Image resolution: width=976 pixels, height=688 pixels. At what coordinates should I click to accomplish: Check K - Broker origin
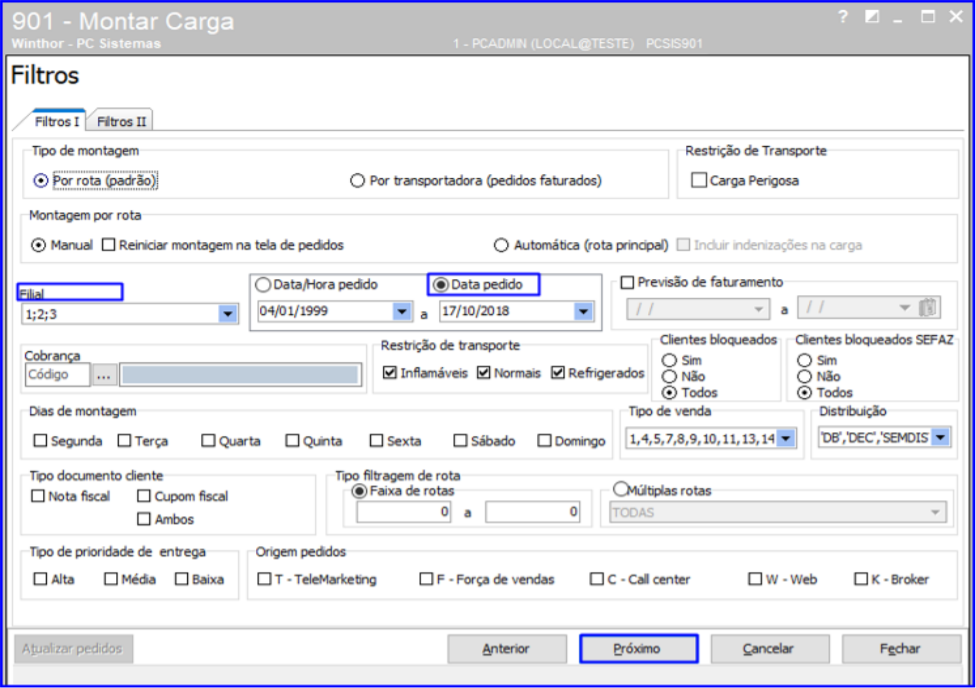(x=861, y=579)
